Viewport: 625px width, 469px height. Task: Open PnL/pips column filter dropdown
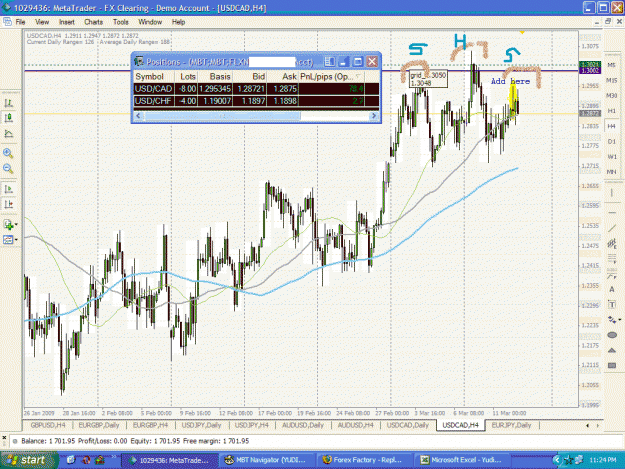coord(359,77)
